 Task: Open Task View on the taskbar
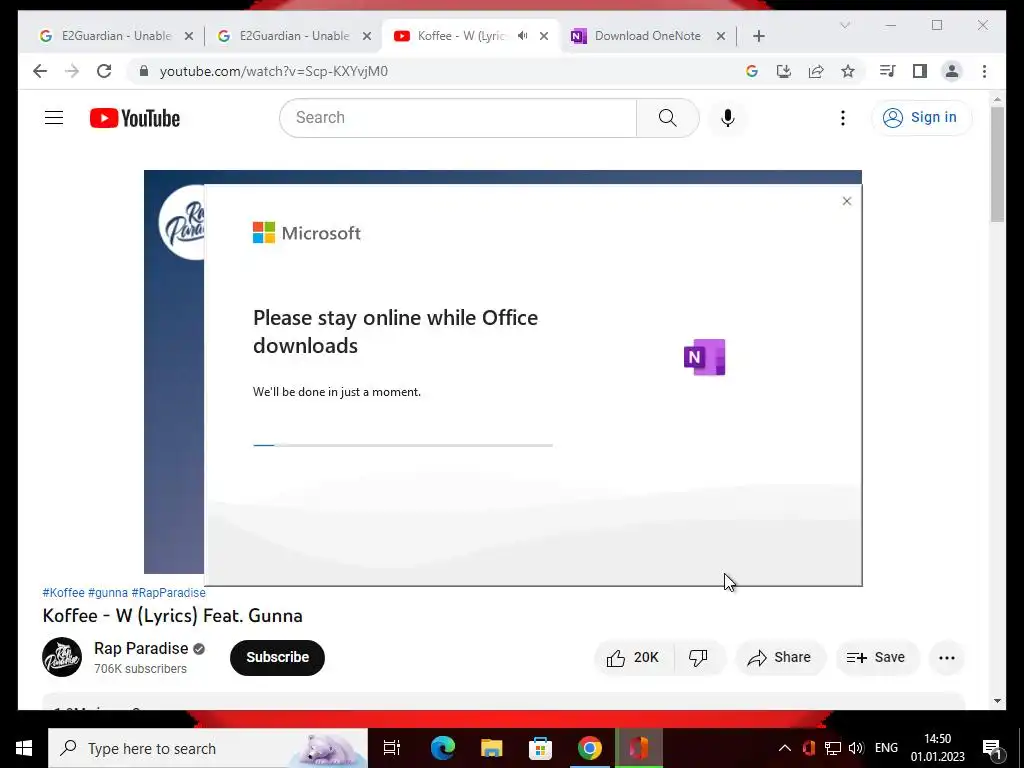coord(391,748)
